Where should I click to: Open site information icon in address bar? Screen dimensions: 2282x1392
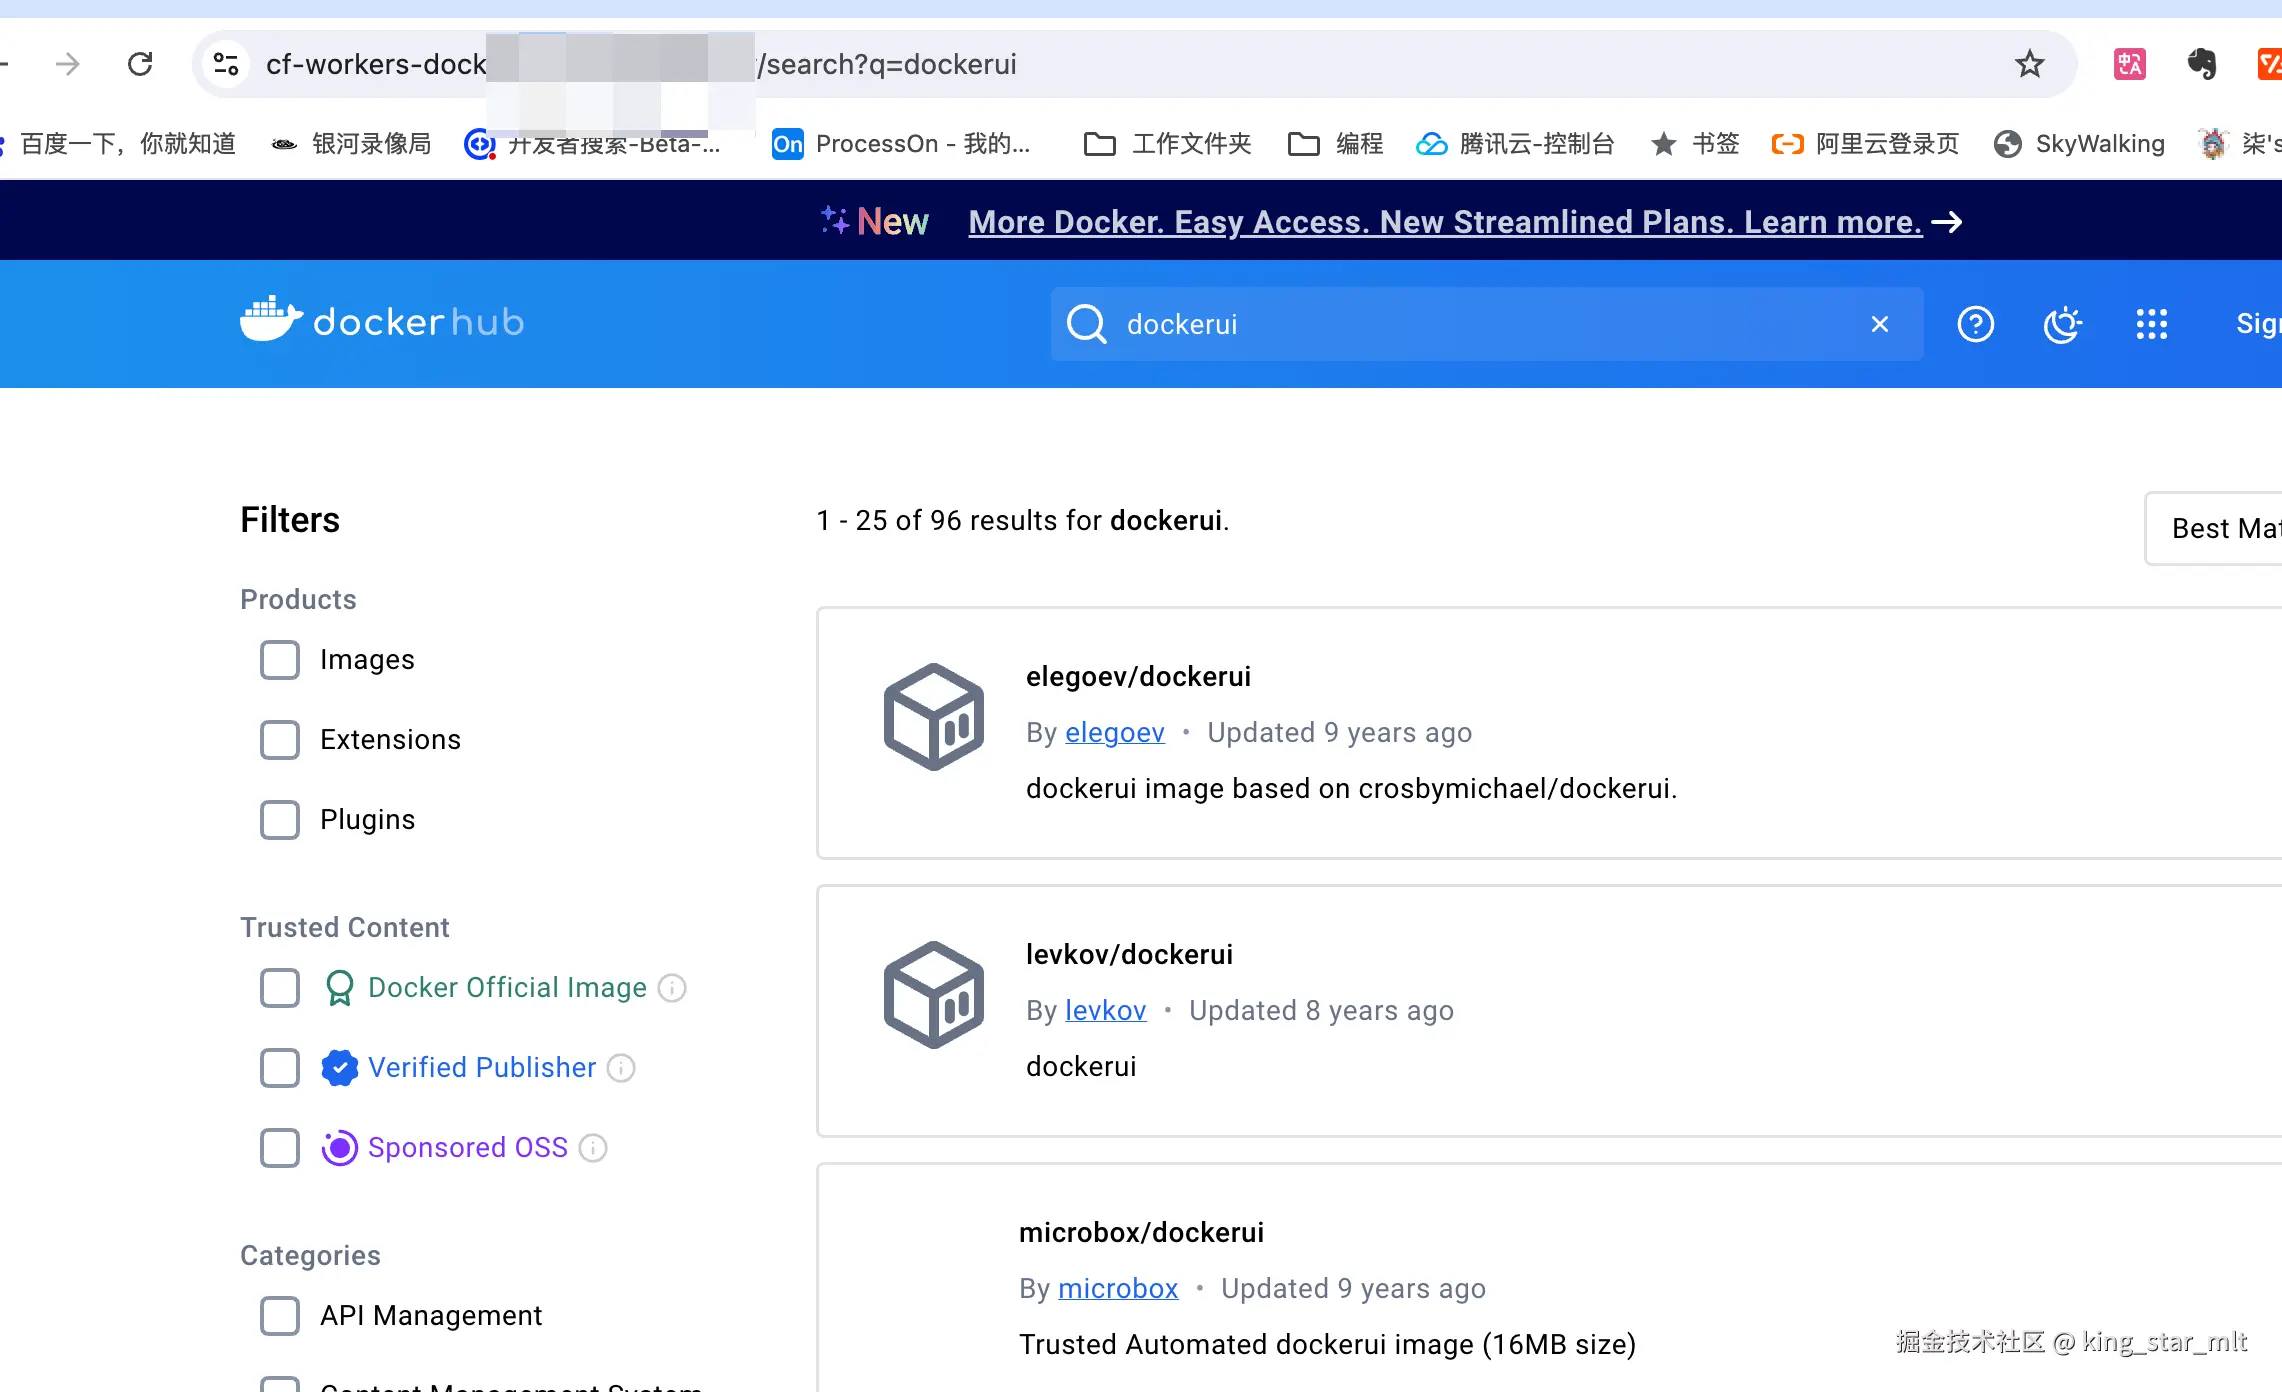click(226, 64)
